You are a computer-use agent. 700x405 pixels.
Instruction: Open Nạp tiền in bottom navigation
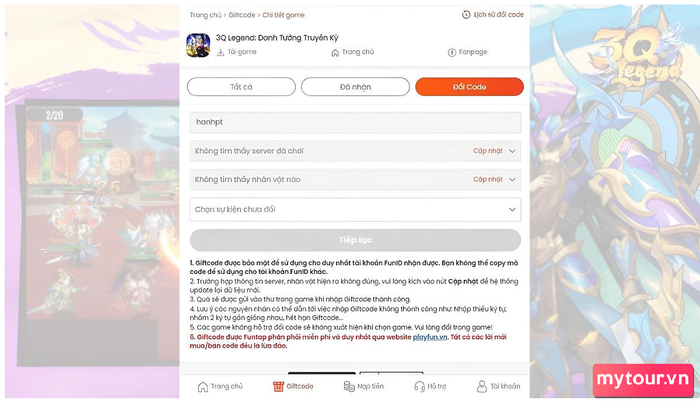point(364,386)
